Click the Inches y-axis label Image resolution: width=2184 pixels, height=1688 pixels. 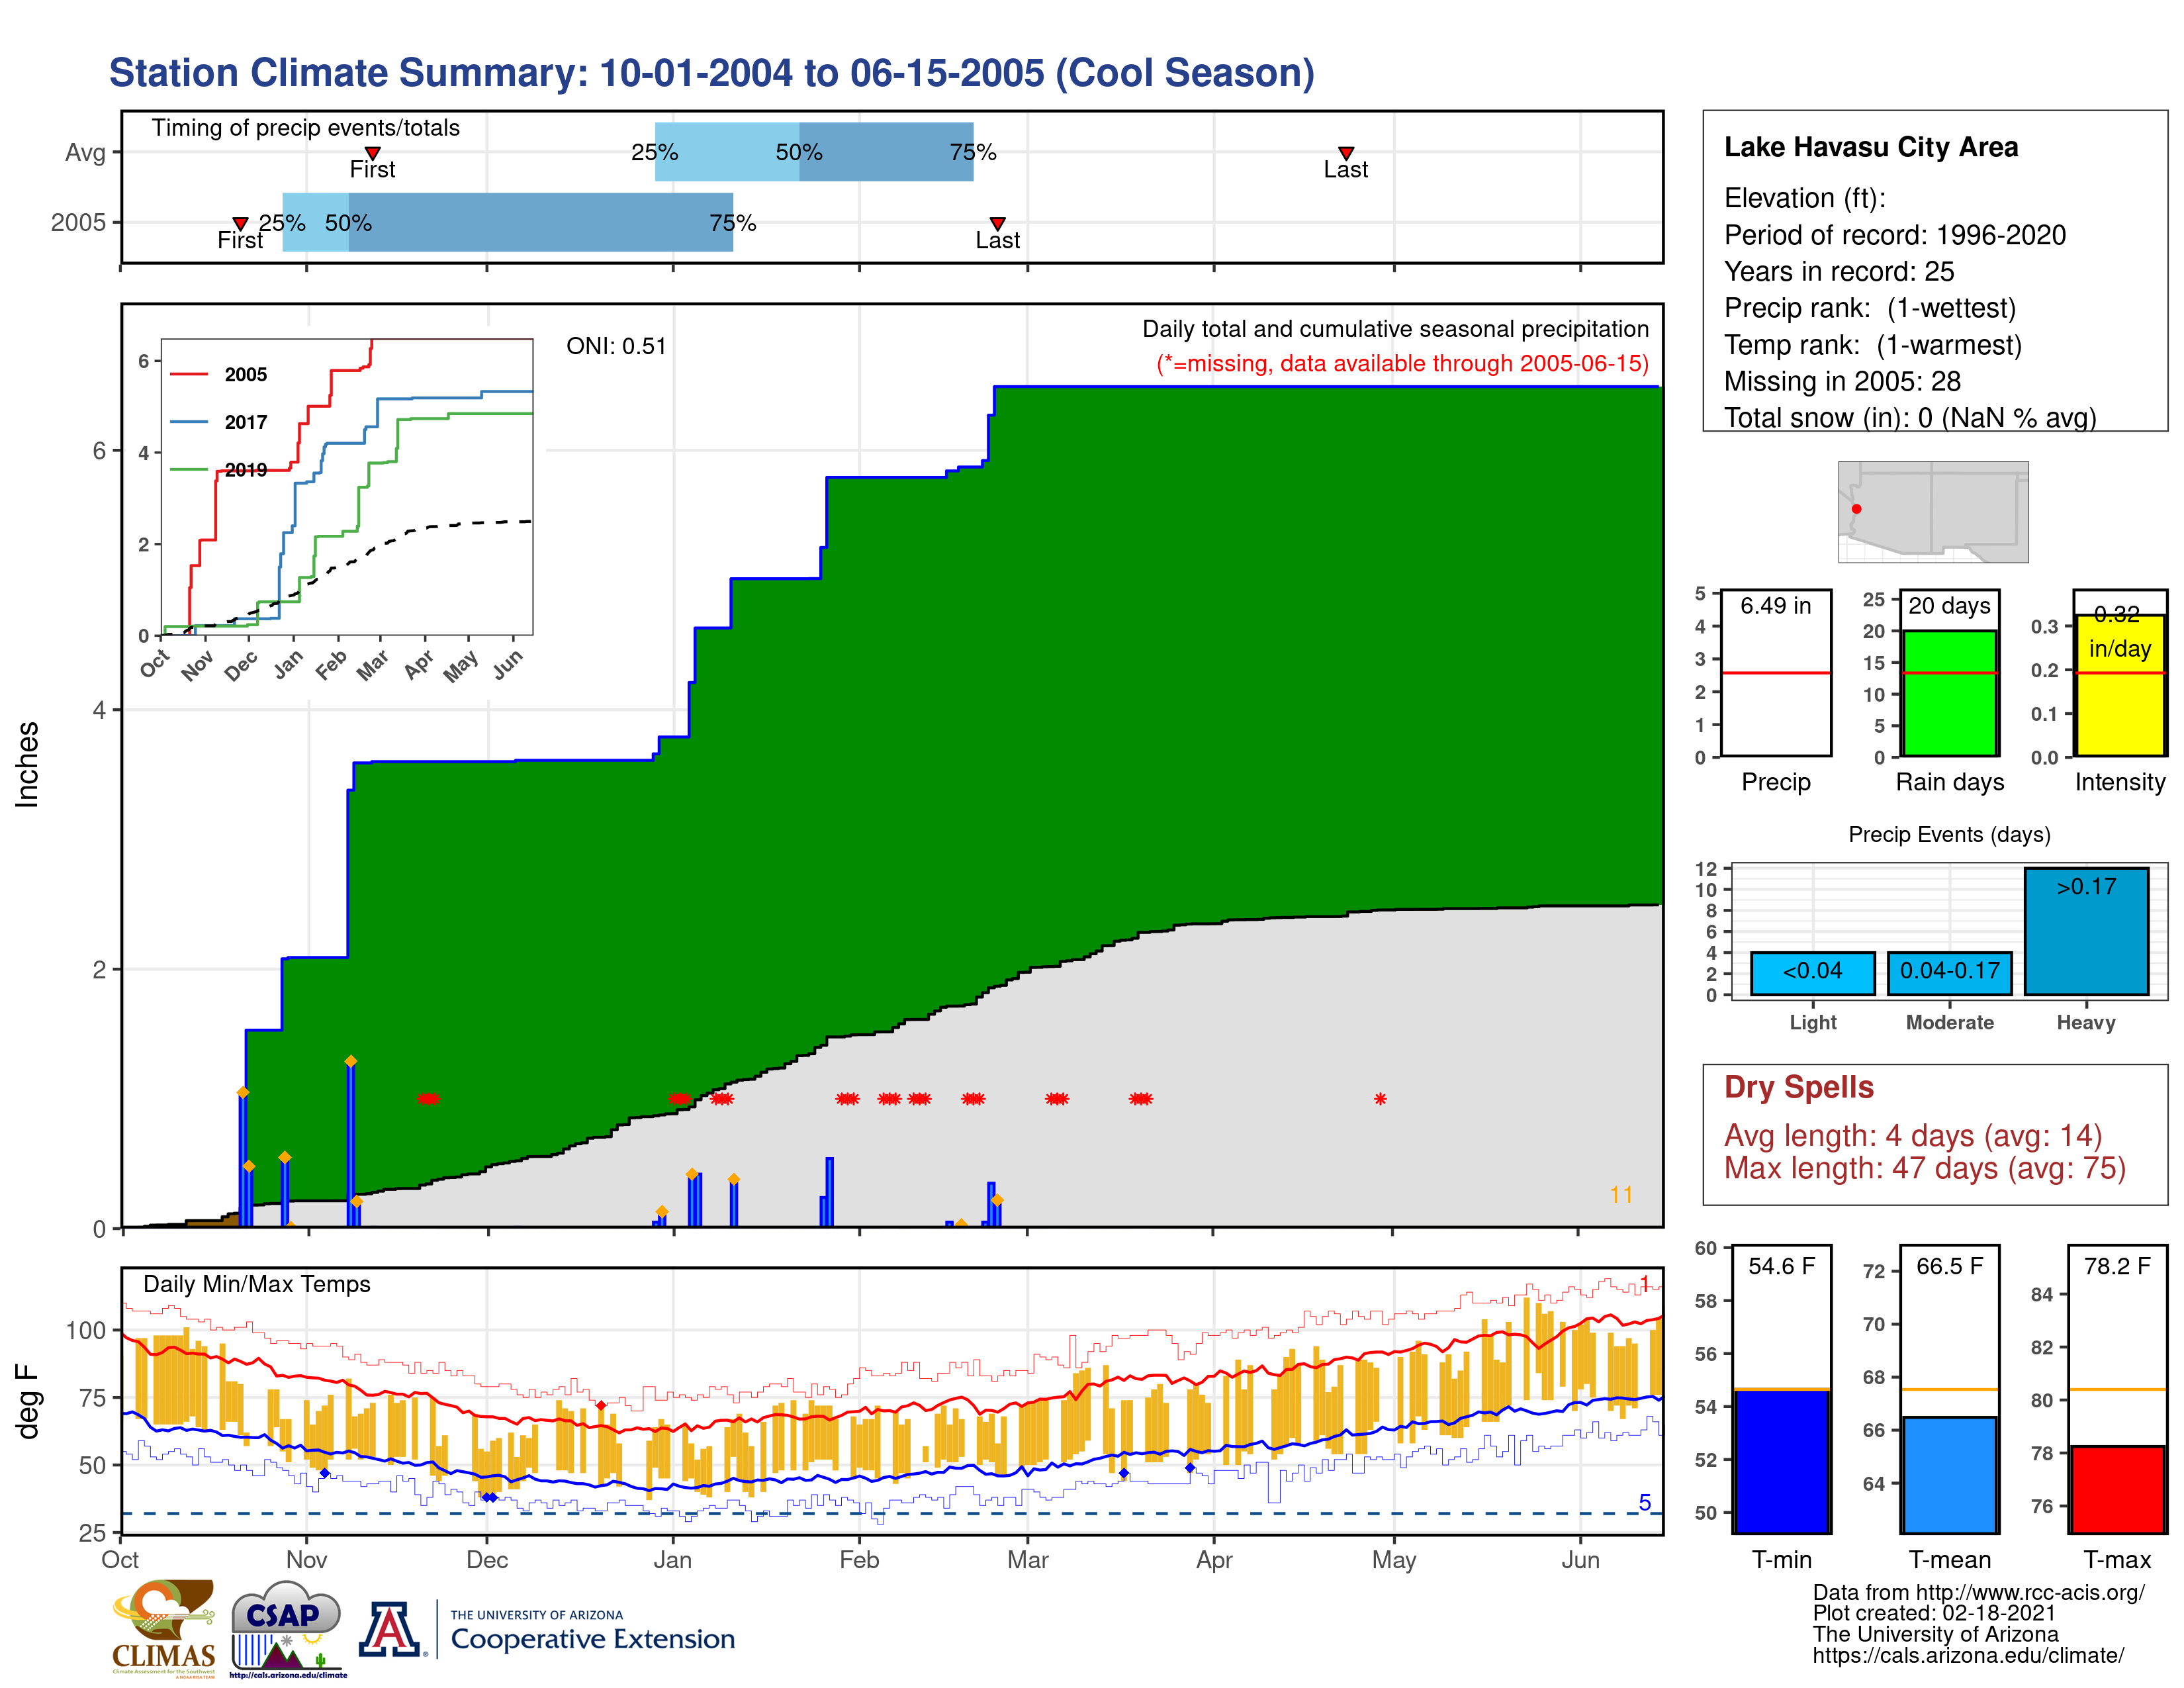(27, 764)
